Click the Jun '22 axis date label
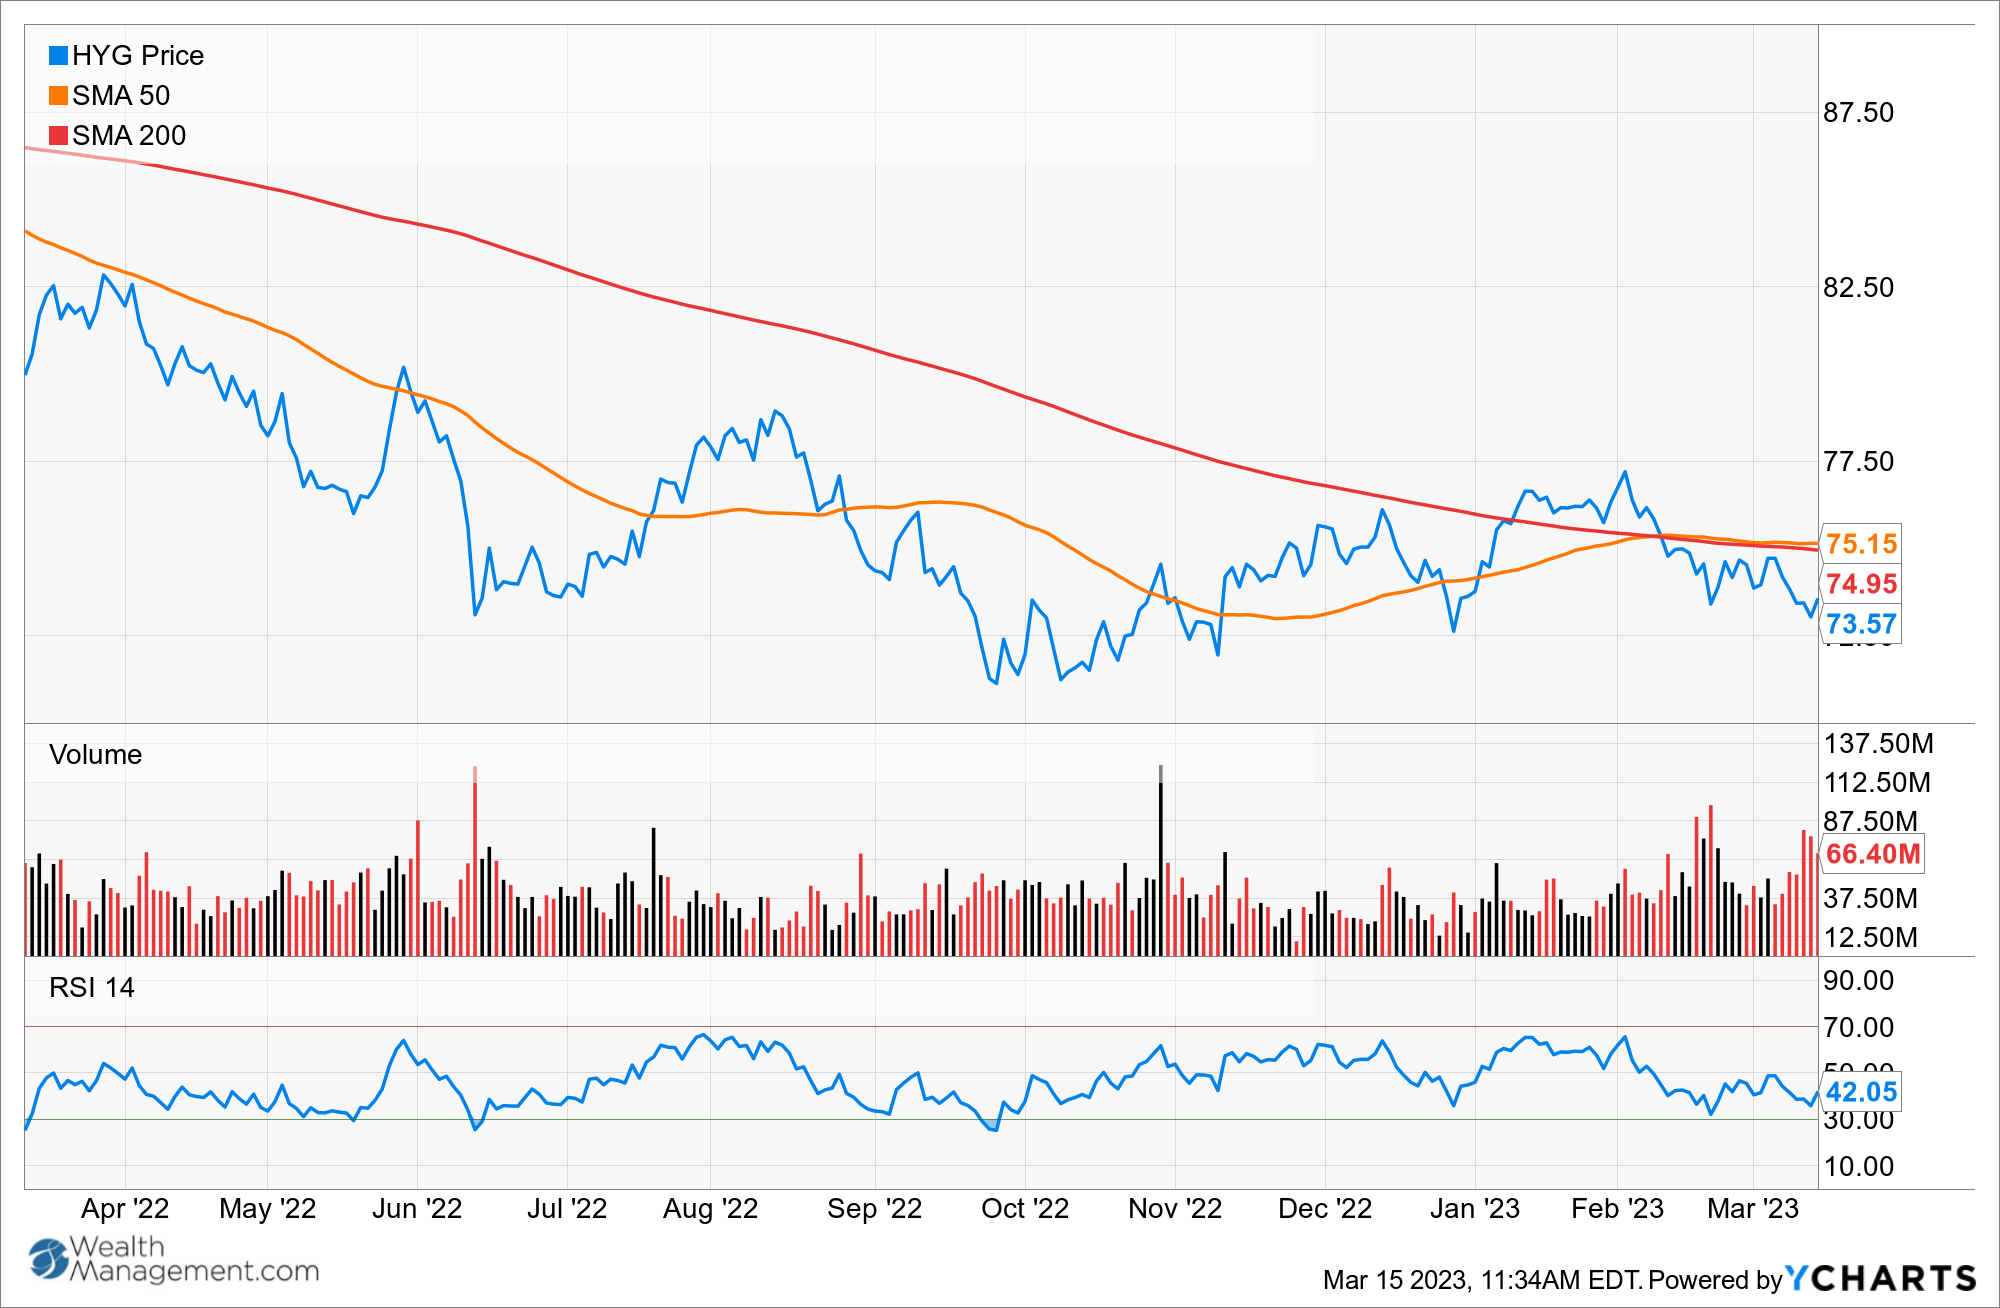 point(416,1209)
